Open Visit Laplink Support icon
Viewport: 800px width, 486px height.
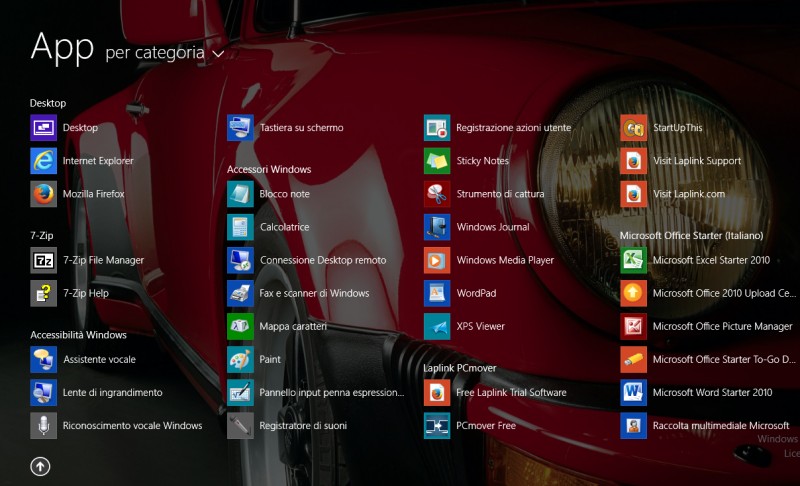pos(634,161)
